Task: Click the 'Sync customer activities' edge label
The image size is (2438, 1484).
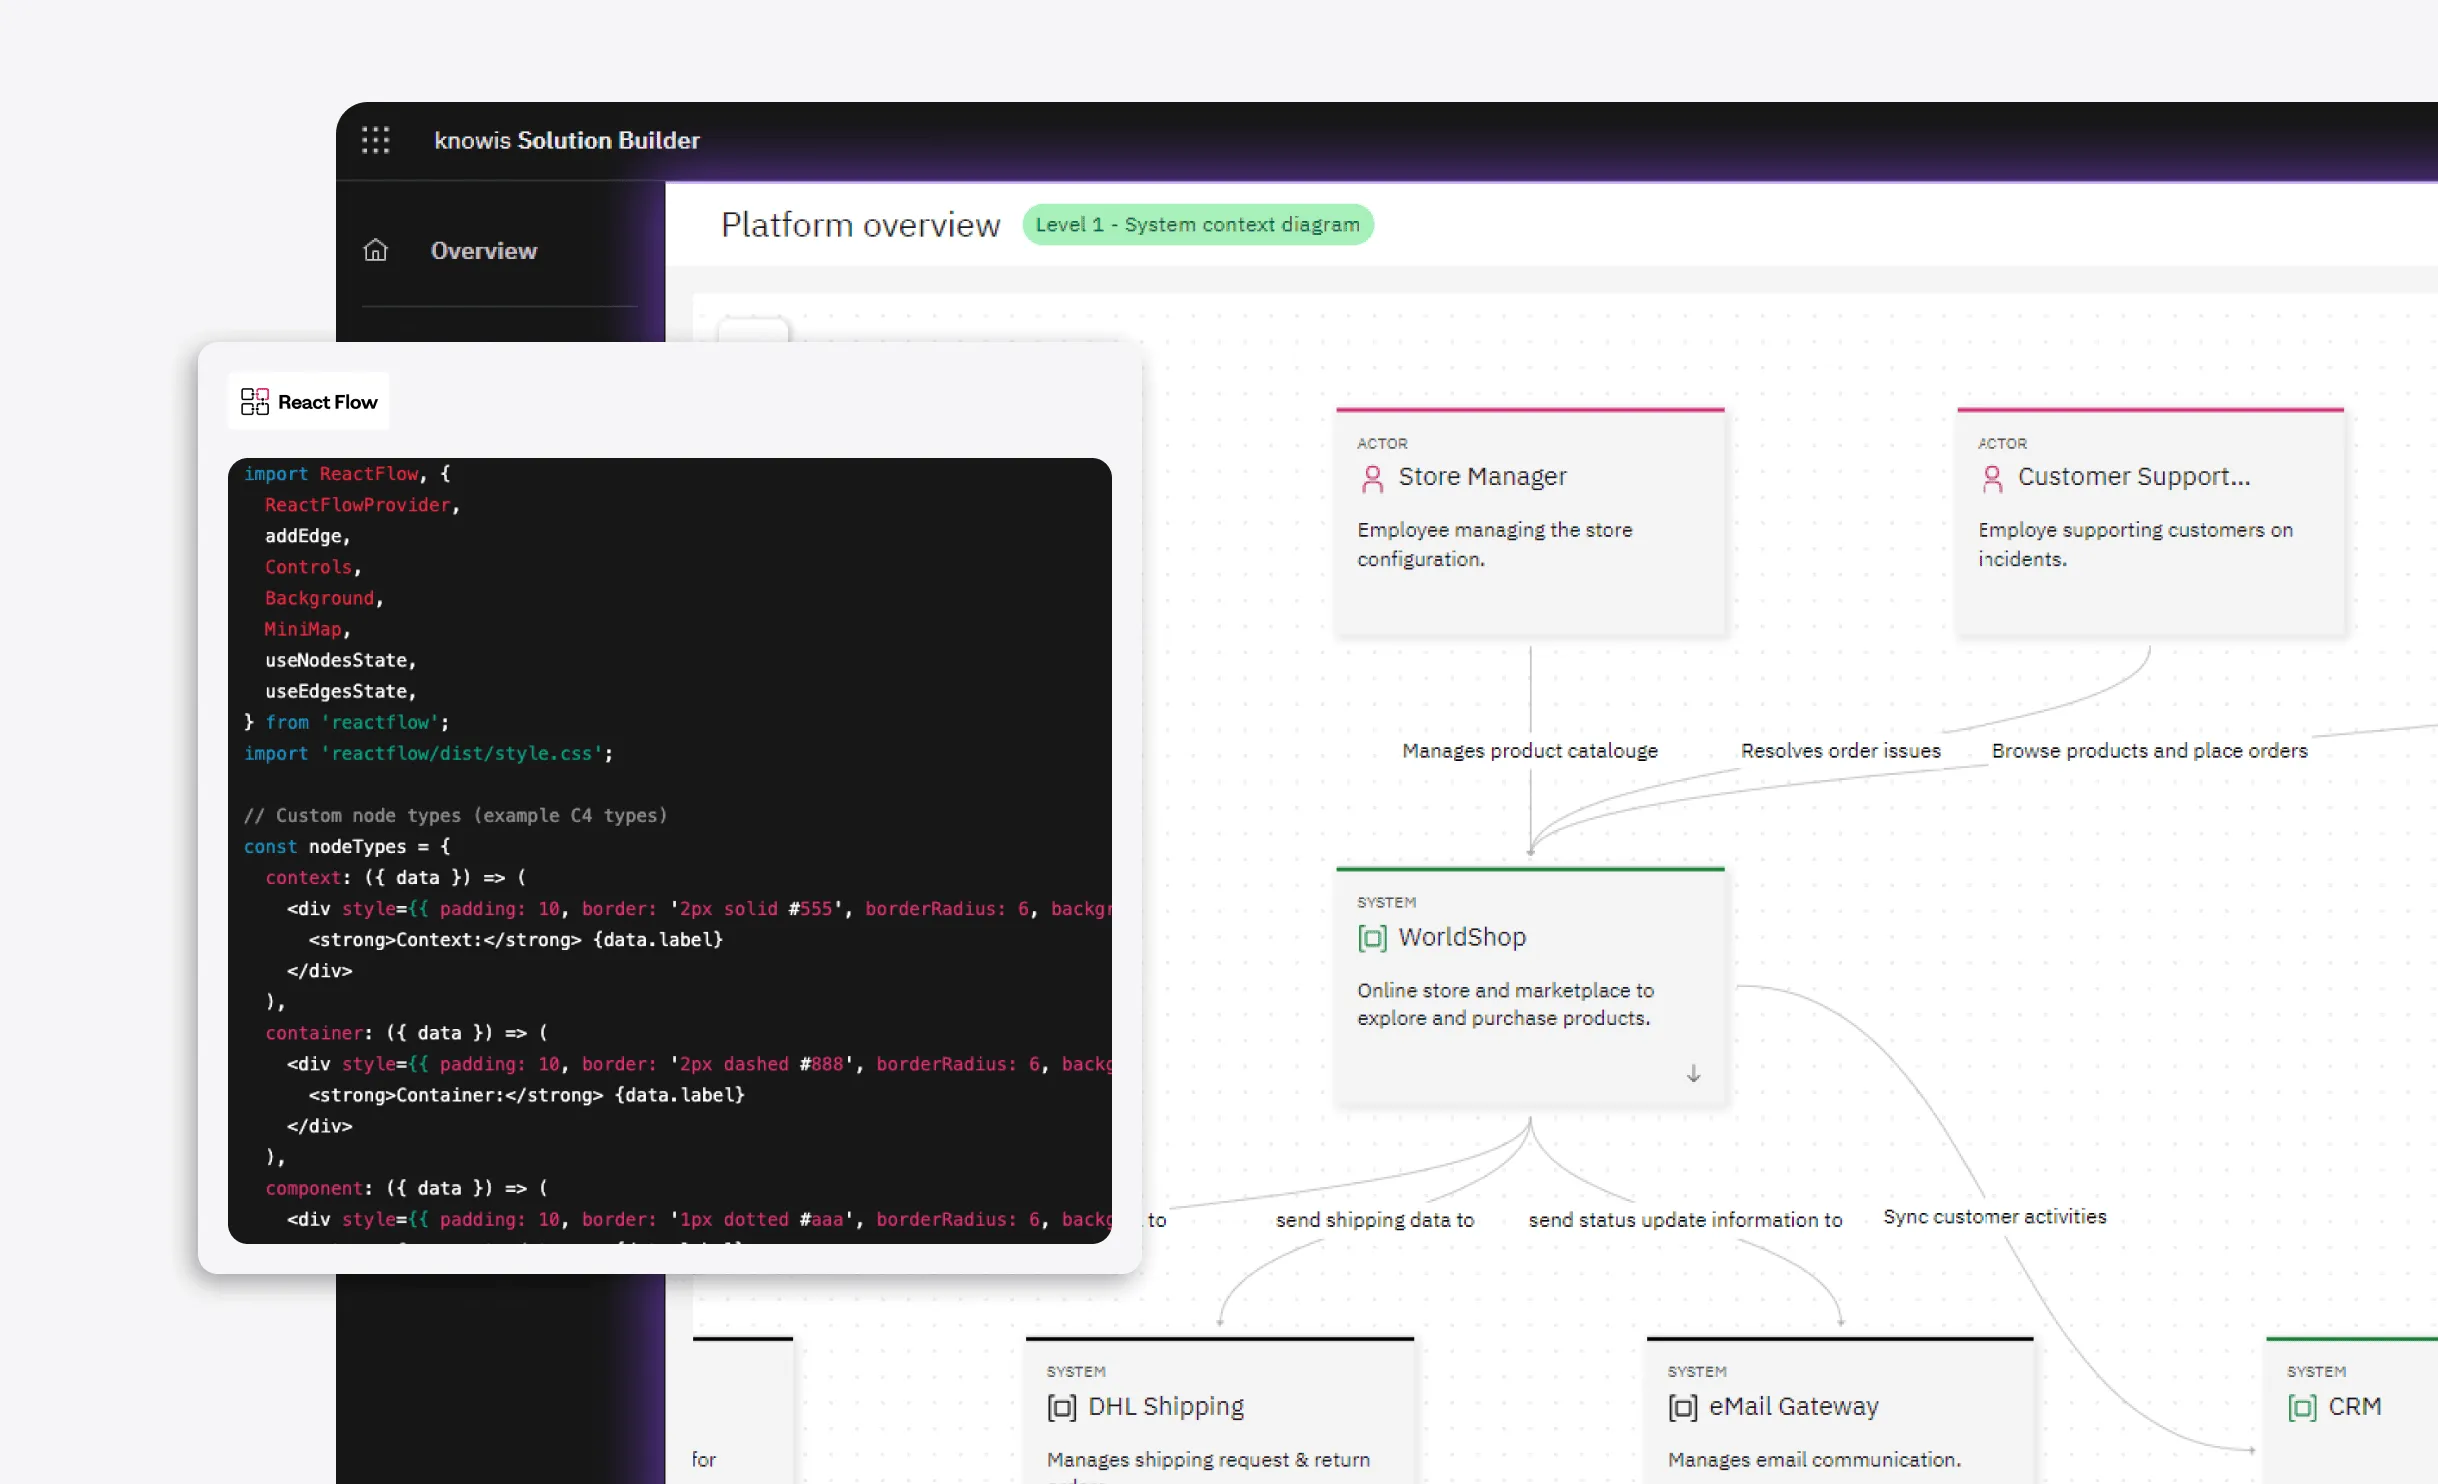Action: pos(1994,1217)
